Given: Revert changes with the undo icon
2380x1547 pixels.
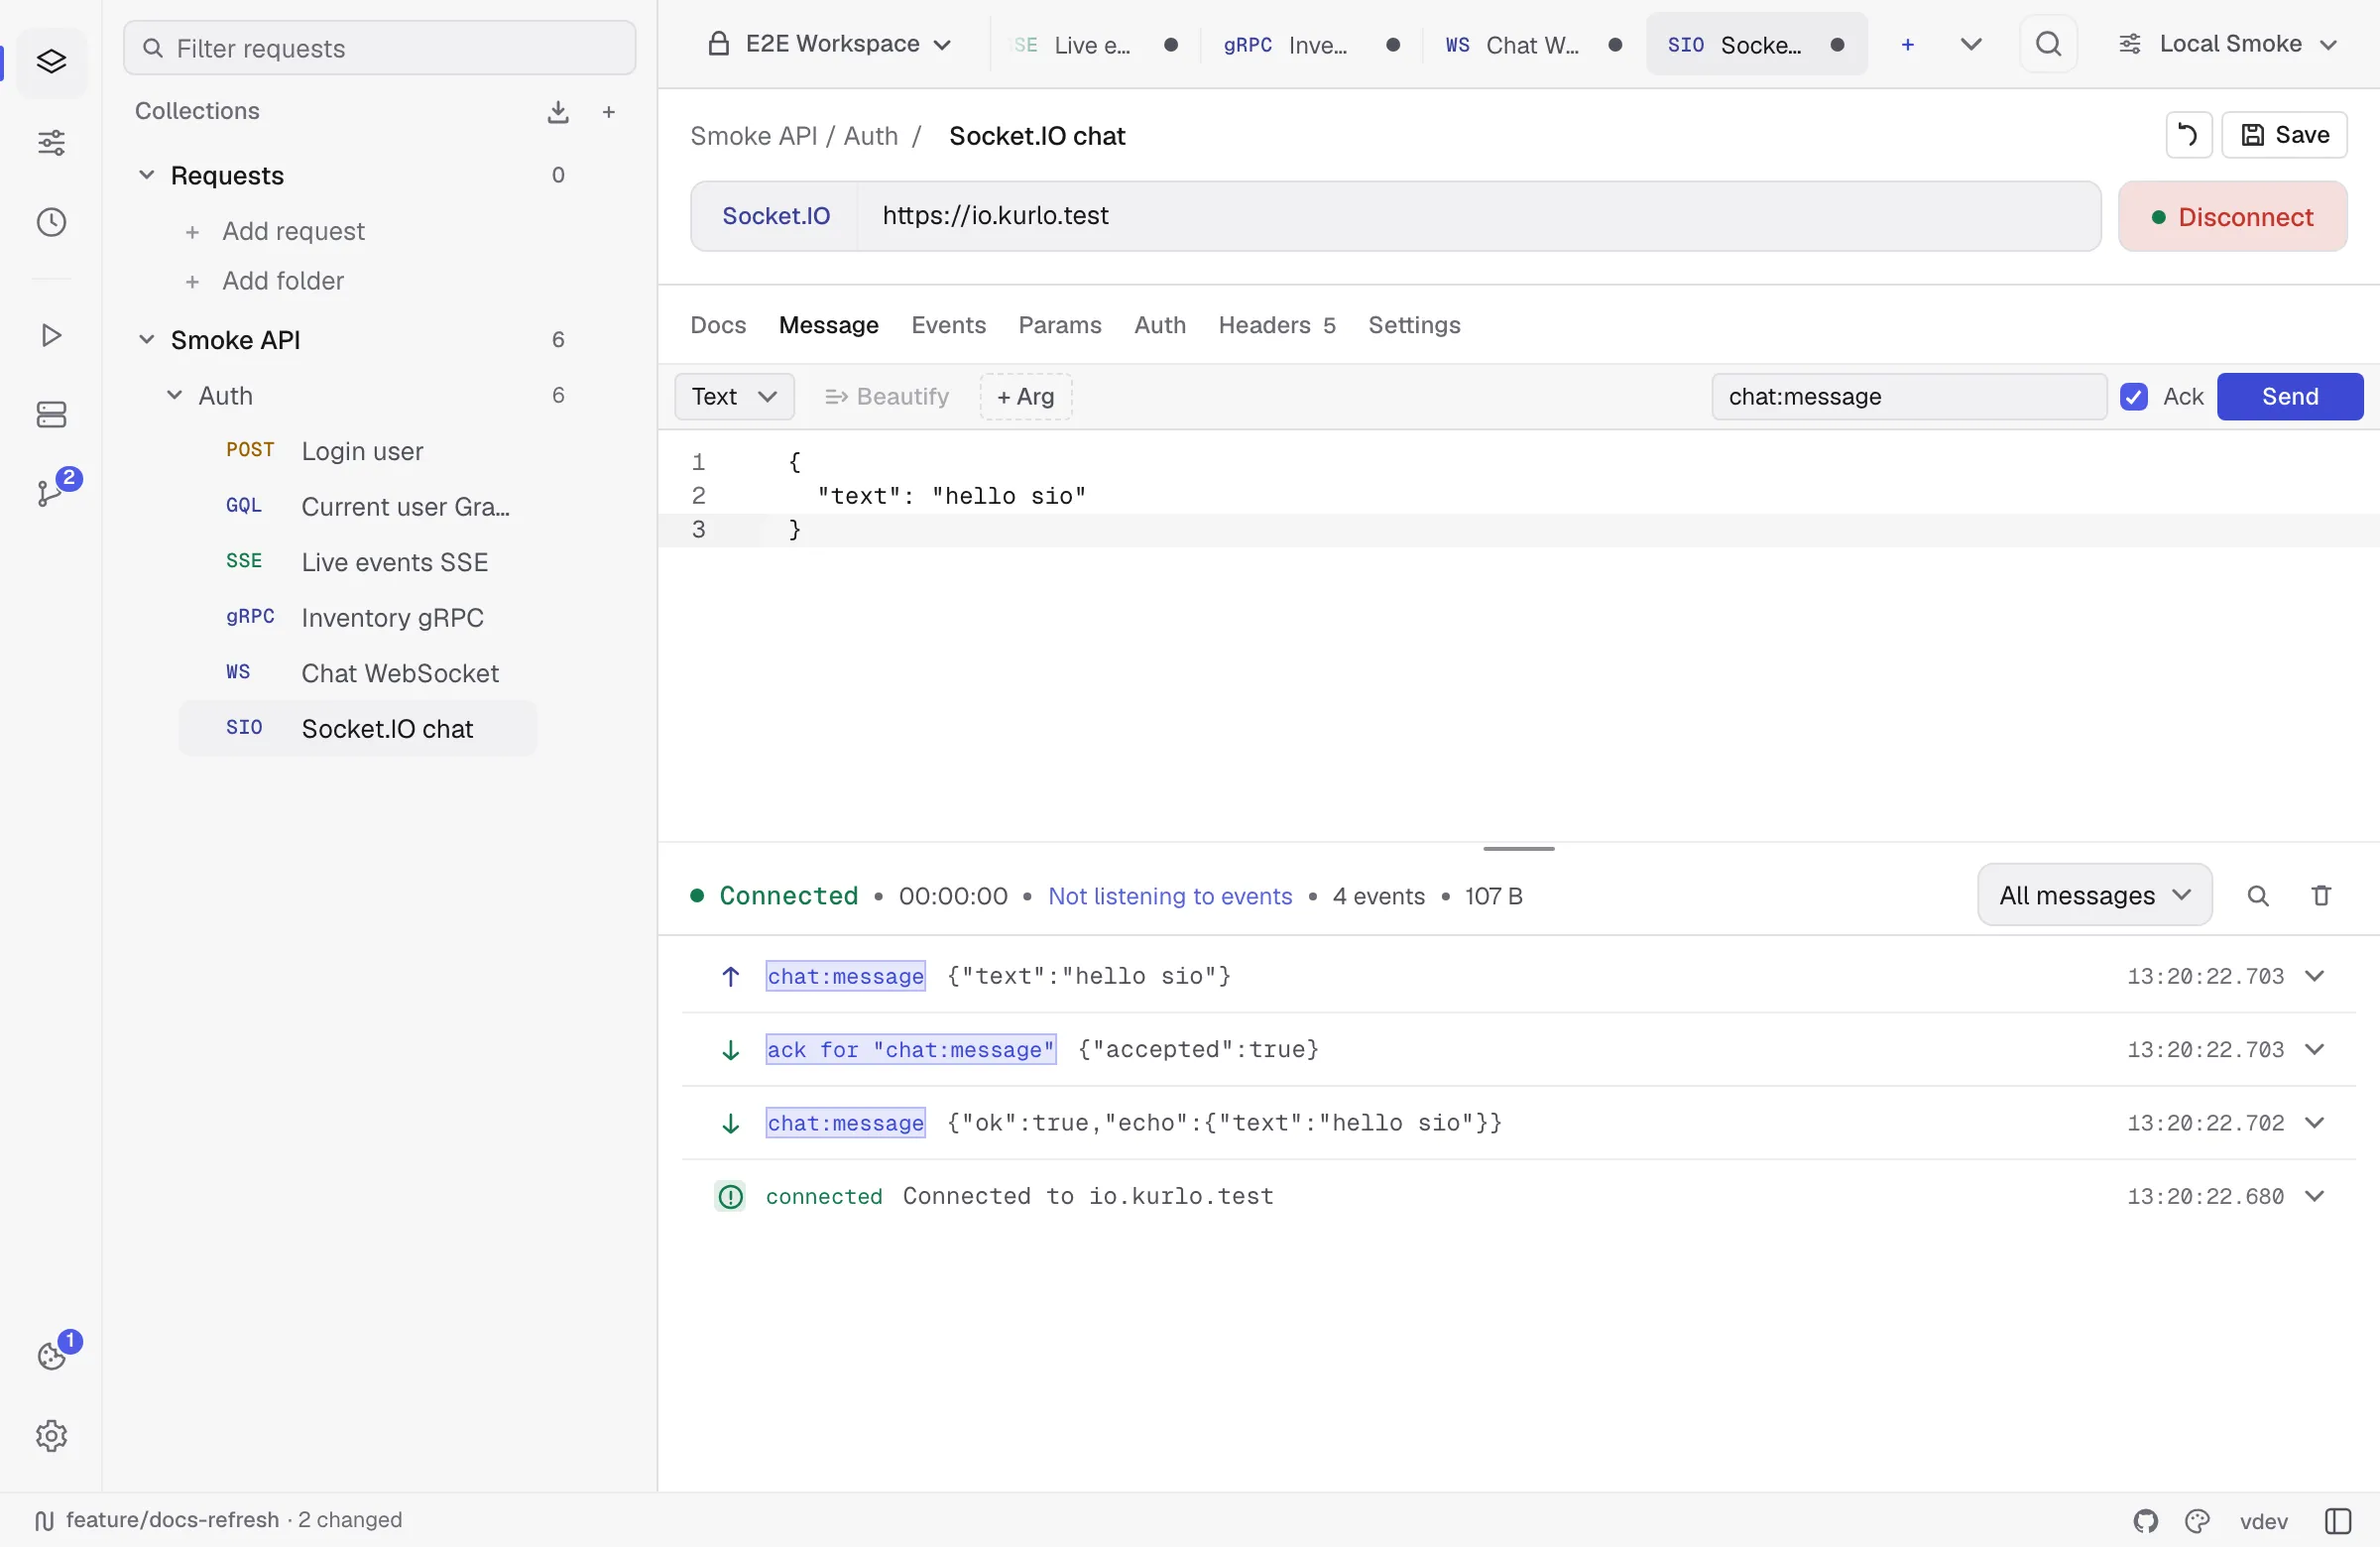Looking at the screenshot, I should point(2188,135).
